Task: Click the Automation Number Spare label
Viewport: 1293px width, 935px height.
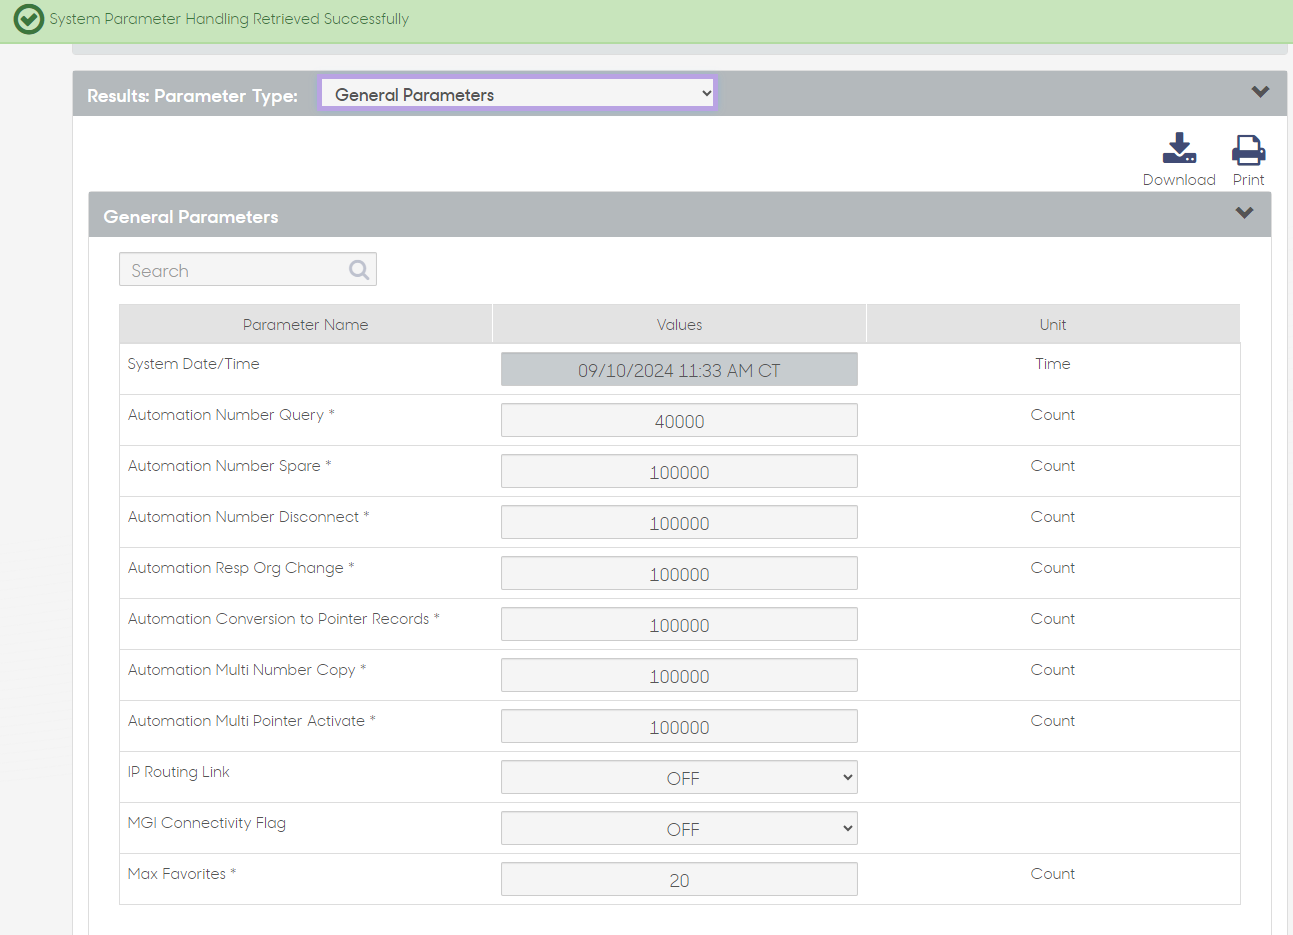Action: [229, 466]
